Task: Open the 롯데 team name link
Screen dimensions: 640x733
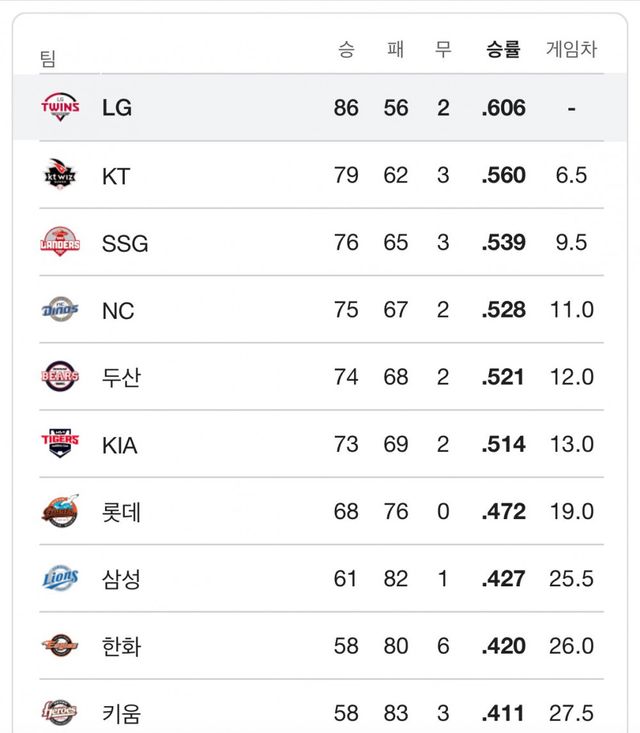Action: [x=121, y=512]
